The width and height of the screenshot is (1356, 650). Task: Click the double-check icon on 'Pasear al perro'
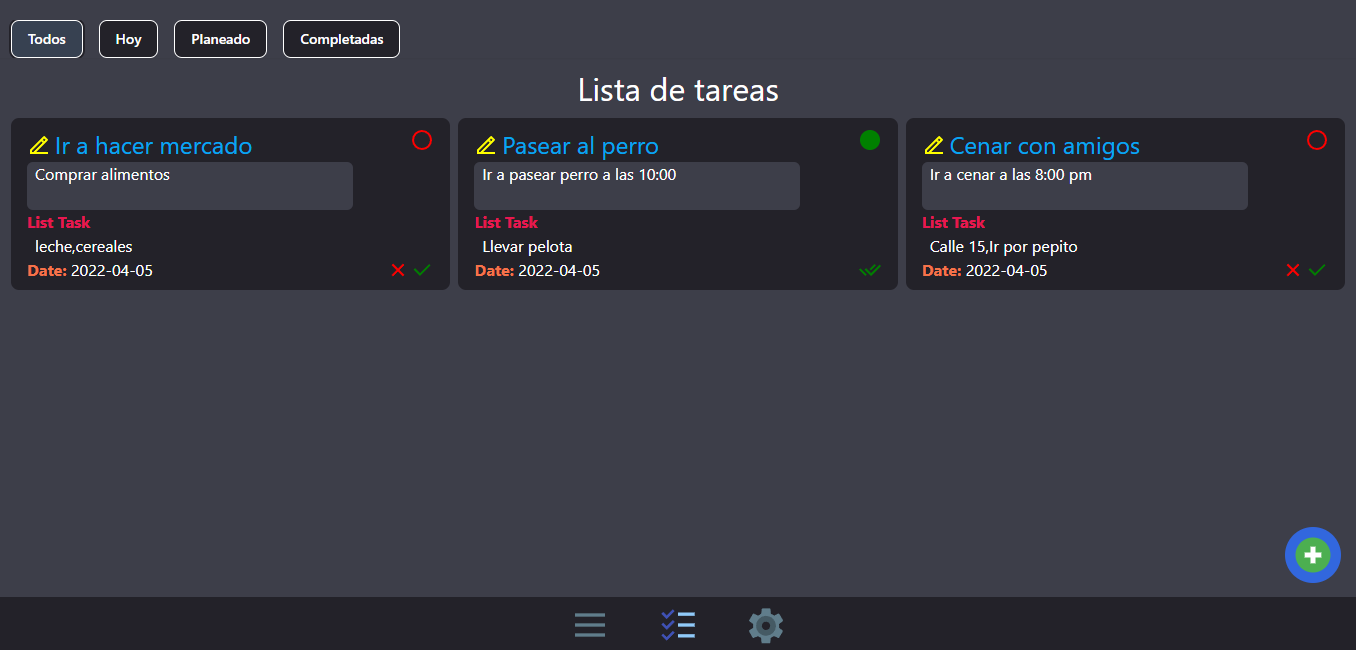coord(870,270)
